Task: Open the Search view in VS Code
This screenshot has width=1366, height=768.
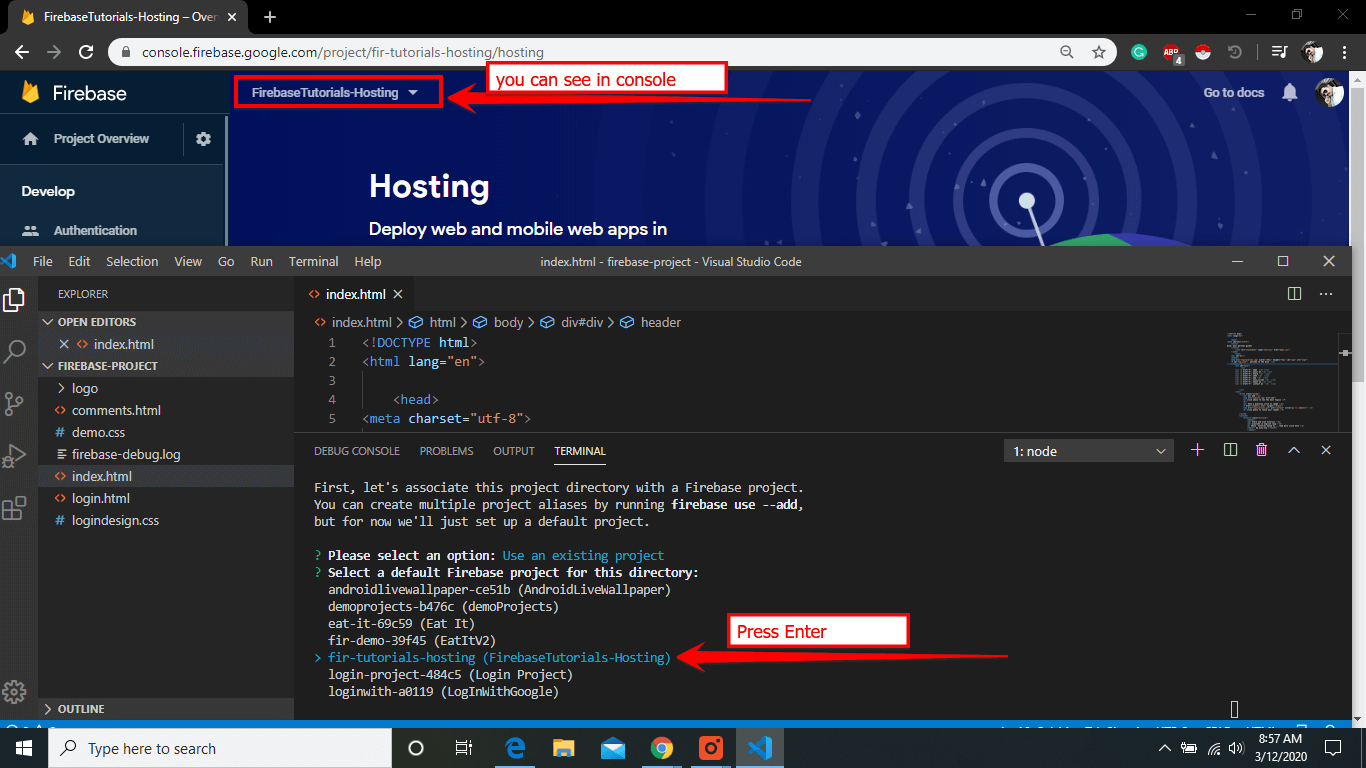Action: pyautogui.click(x=14, y=352)
